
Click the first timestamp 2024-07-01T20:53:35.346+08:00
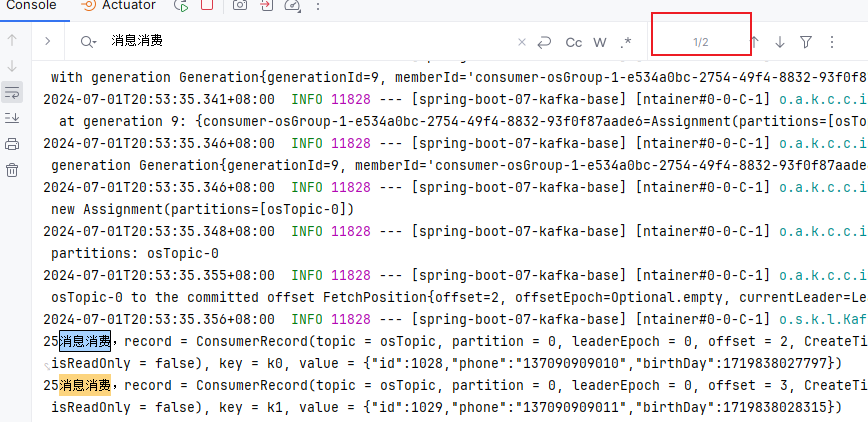coord(159,143)
